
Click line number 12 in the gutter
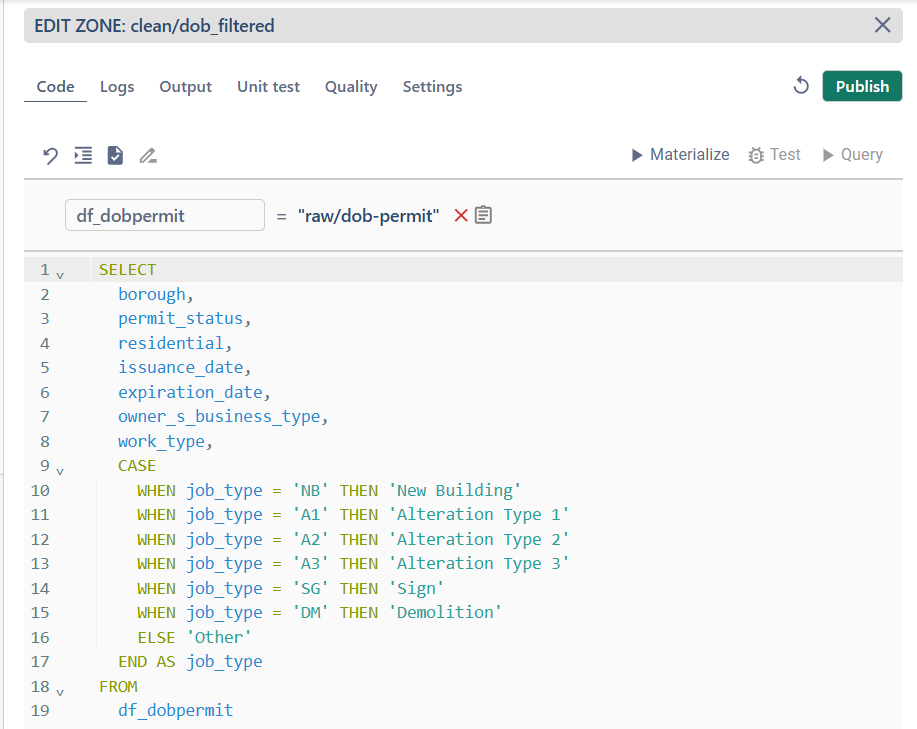[40, 539]
